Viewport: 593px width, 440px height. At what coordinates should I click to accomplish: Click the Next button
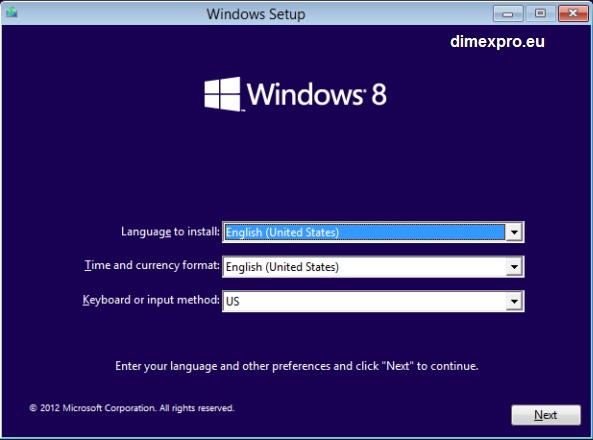pyautogui.click(x=546, y=415)
